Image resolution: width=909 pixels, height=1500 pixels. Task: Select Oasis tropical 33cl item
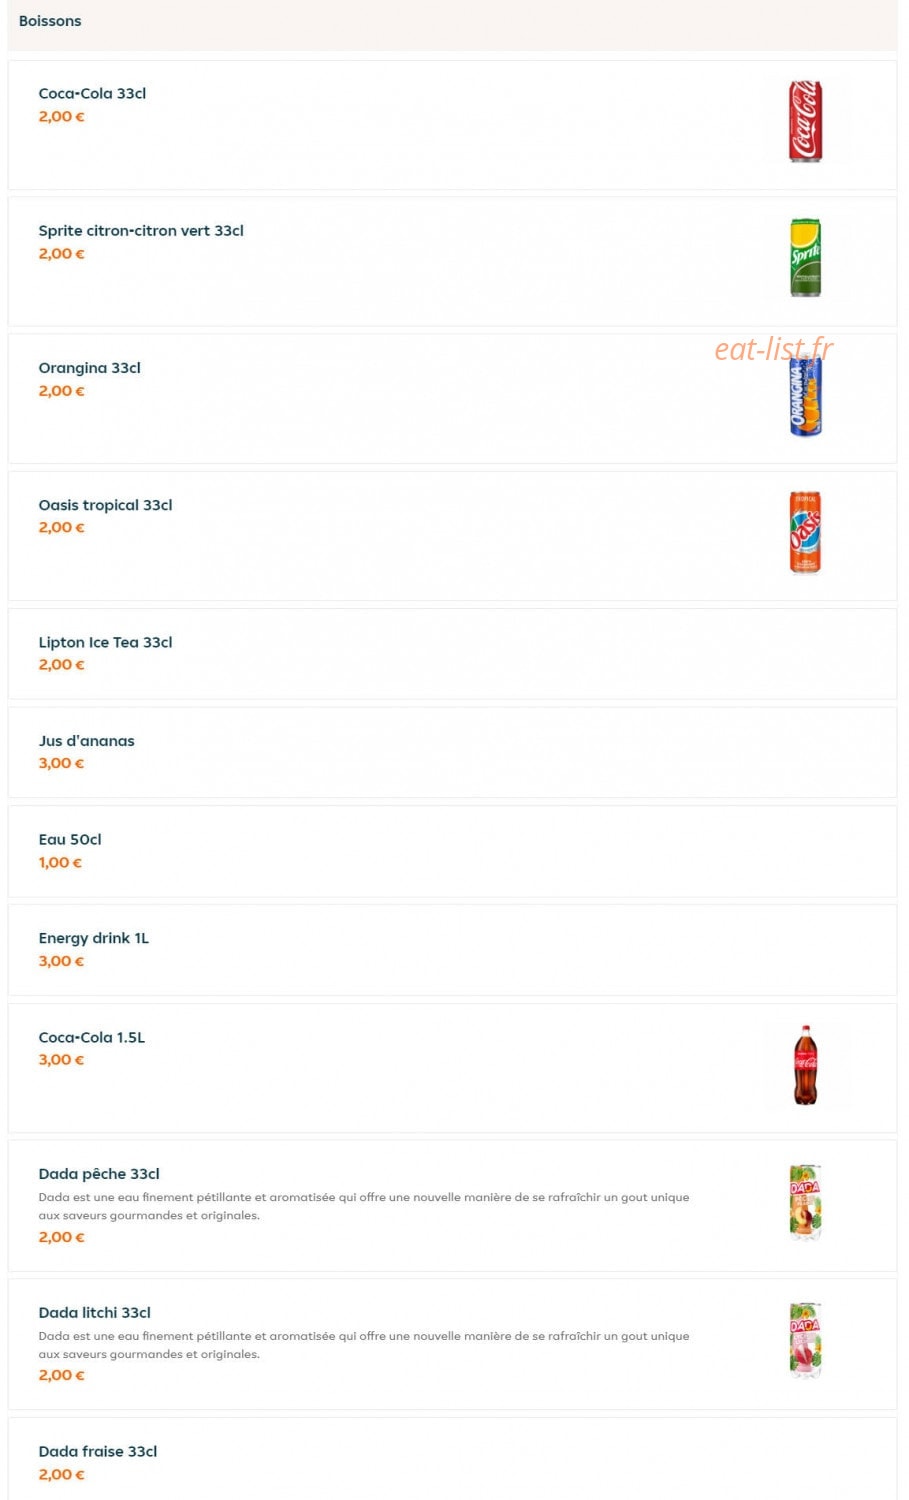[452, 536]
